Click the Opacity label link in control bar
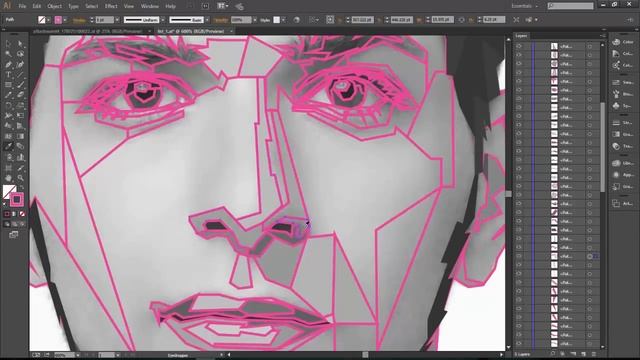 (221, 20)
